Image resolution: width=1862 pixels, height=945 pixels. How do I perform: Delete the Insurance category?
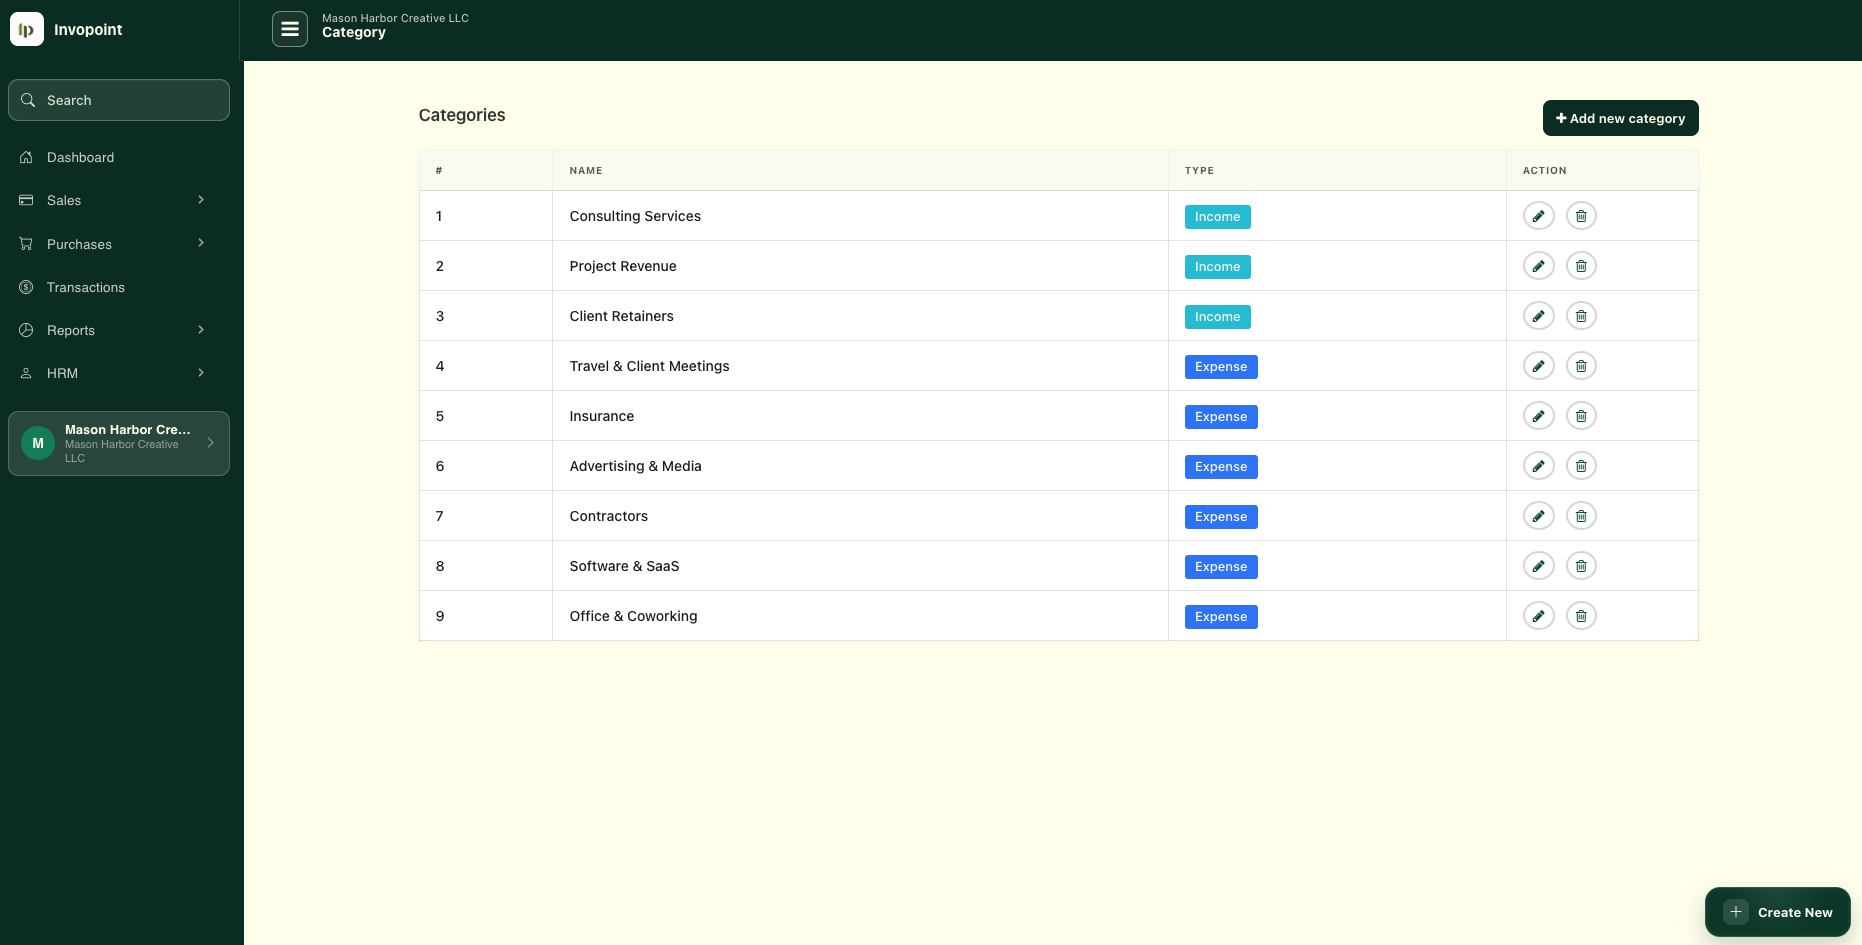(1581, 416)
